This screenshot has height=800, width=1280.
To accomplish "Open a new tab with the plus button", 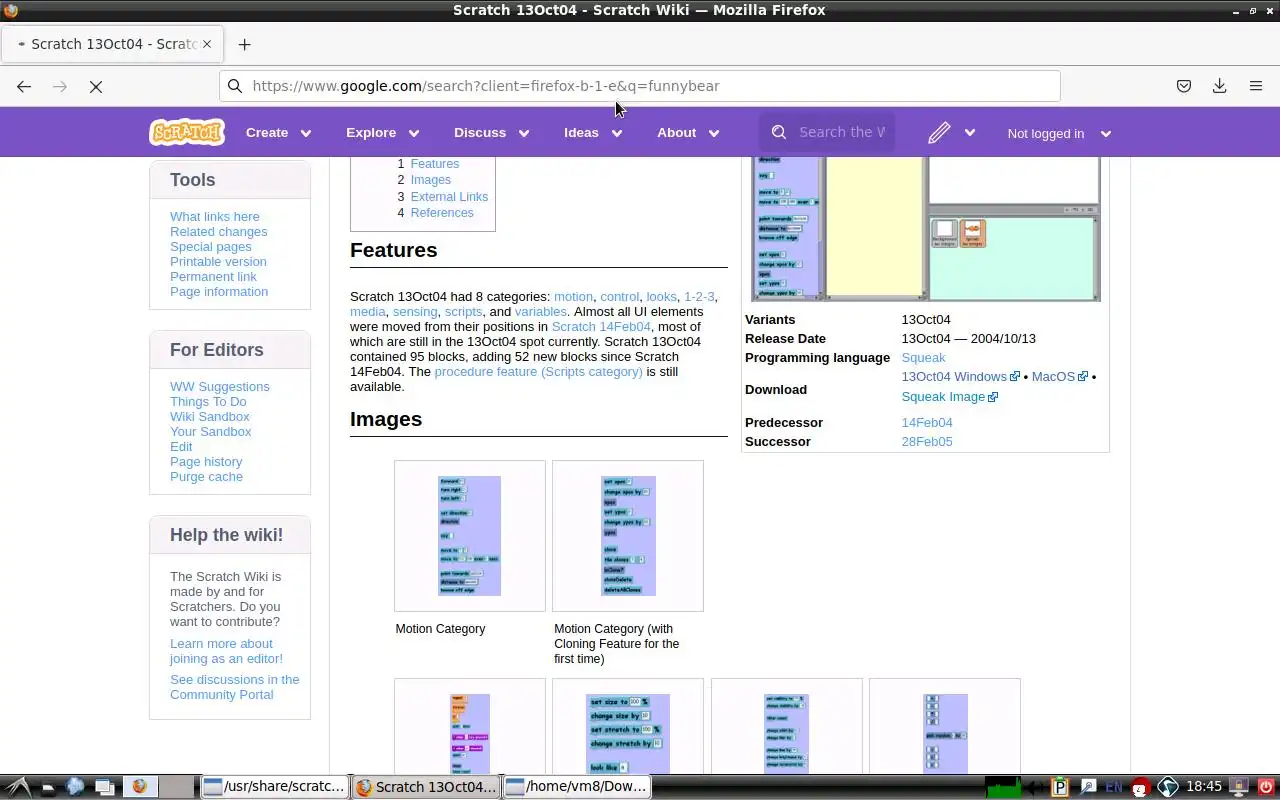I will pos(244,44).
